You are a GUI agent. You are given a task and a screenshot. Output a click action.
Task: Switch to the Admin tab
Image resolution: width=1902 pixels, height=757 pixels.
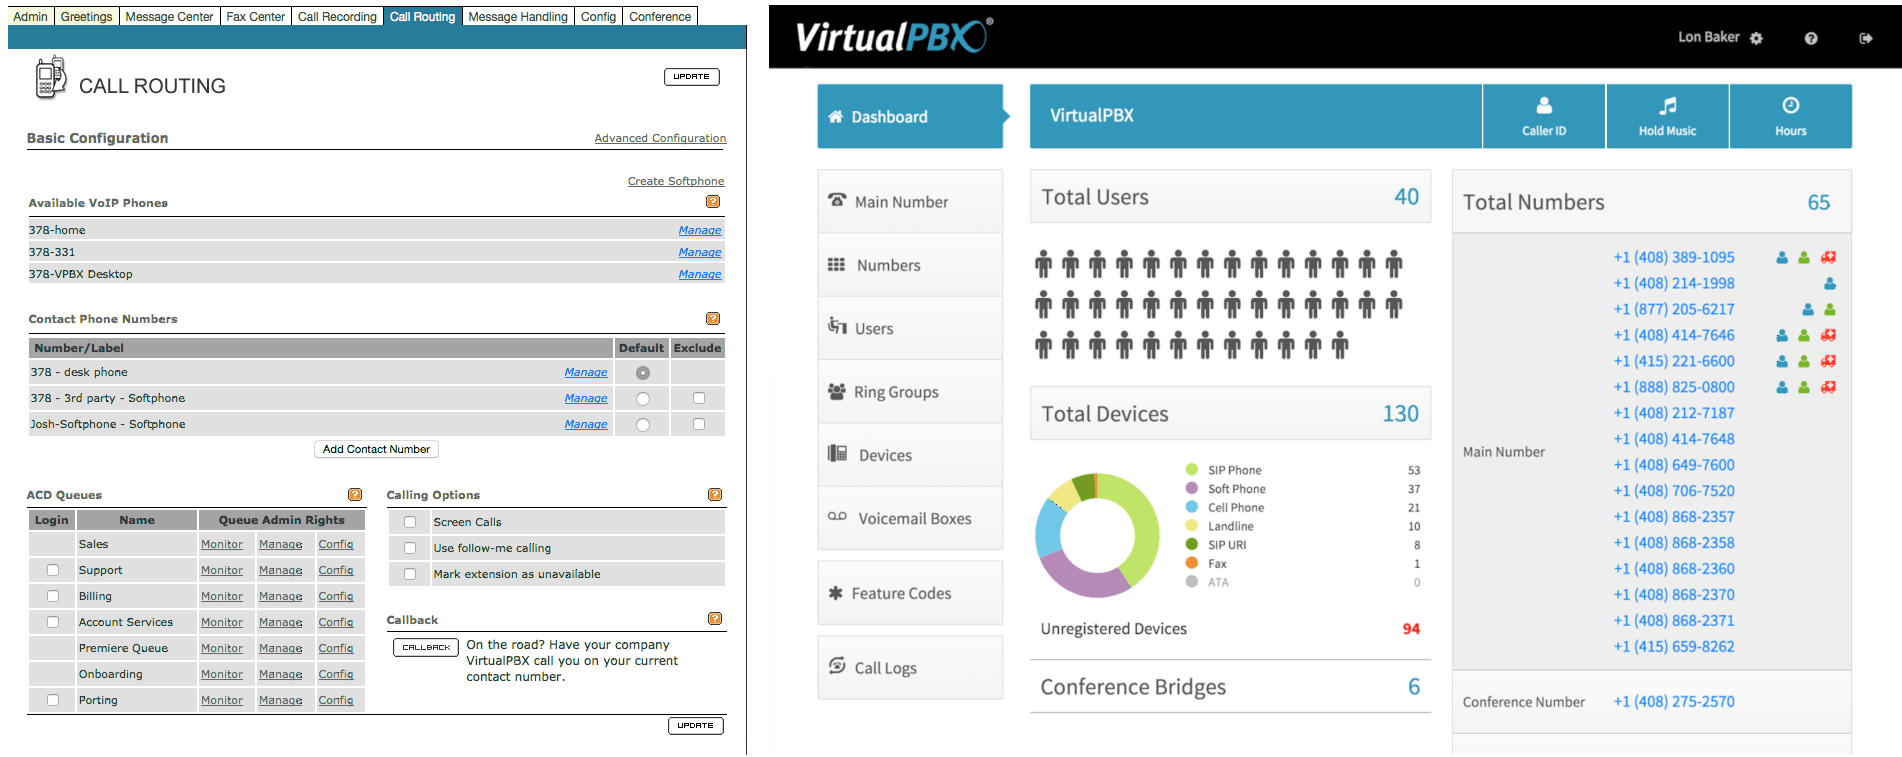pyautogui.click(x=30, y=17)
